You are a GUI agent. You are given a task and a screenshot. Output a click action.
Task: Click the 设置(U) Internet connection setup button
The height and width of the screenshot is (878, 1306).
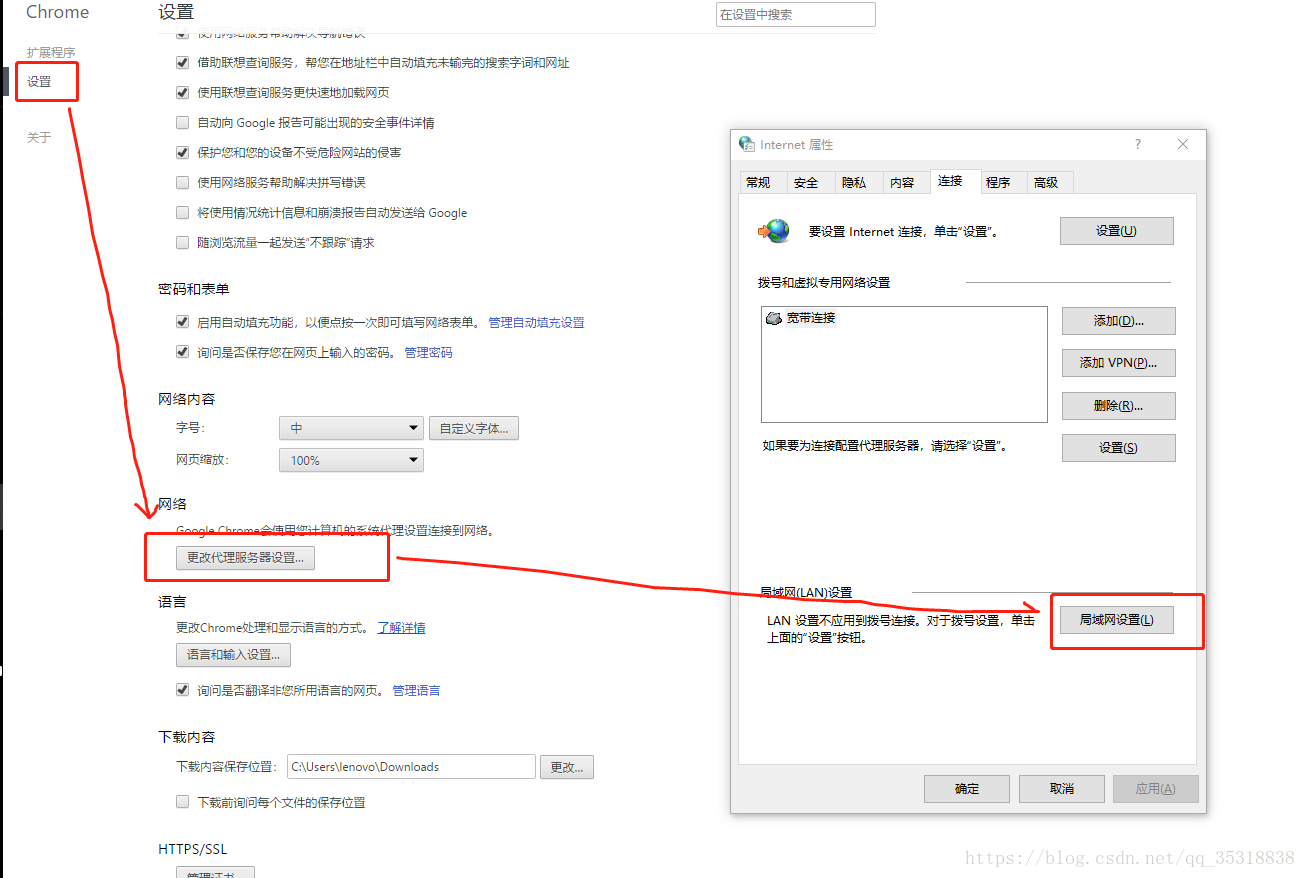point(1116,231)
